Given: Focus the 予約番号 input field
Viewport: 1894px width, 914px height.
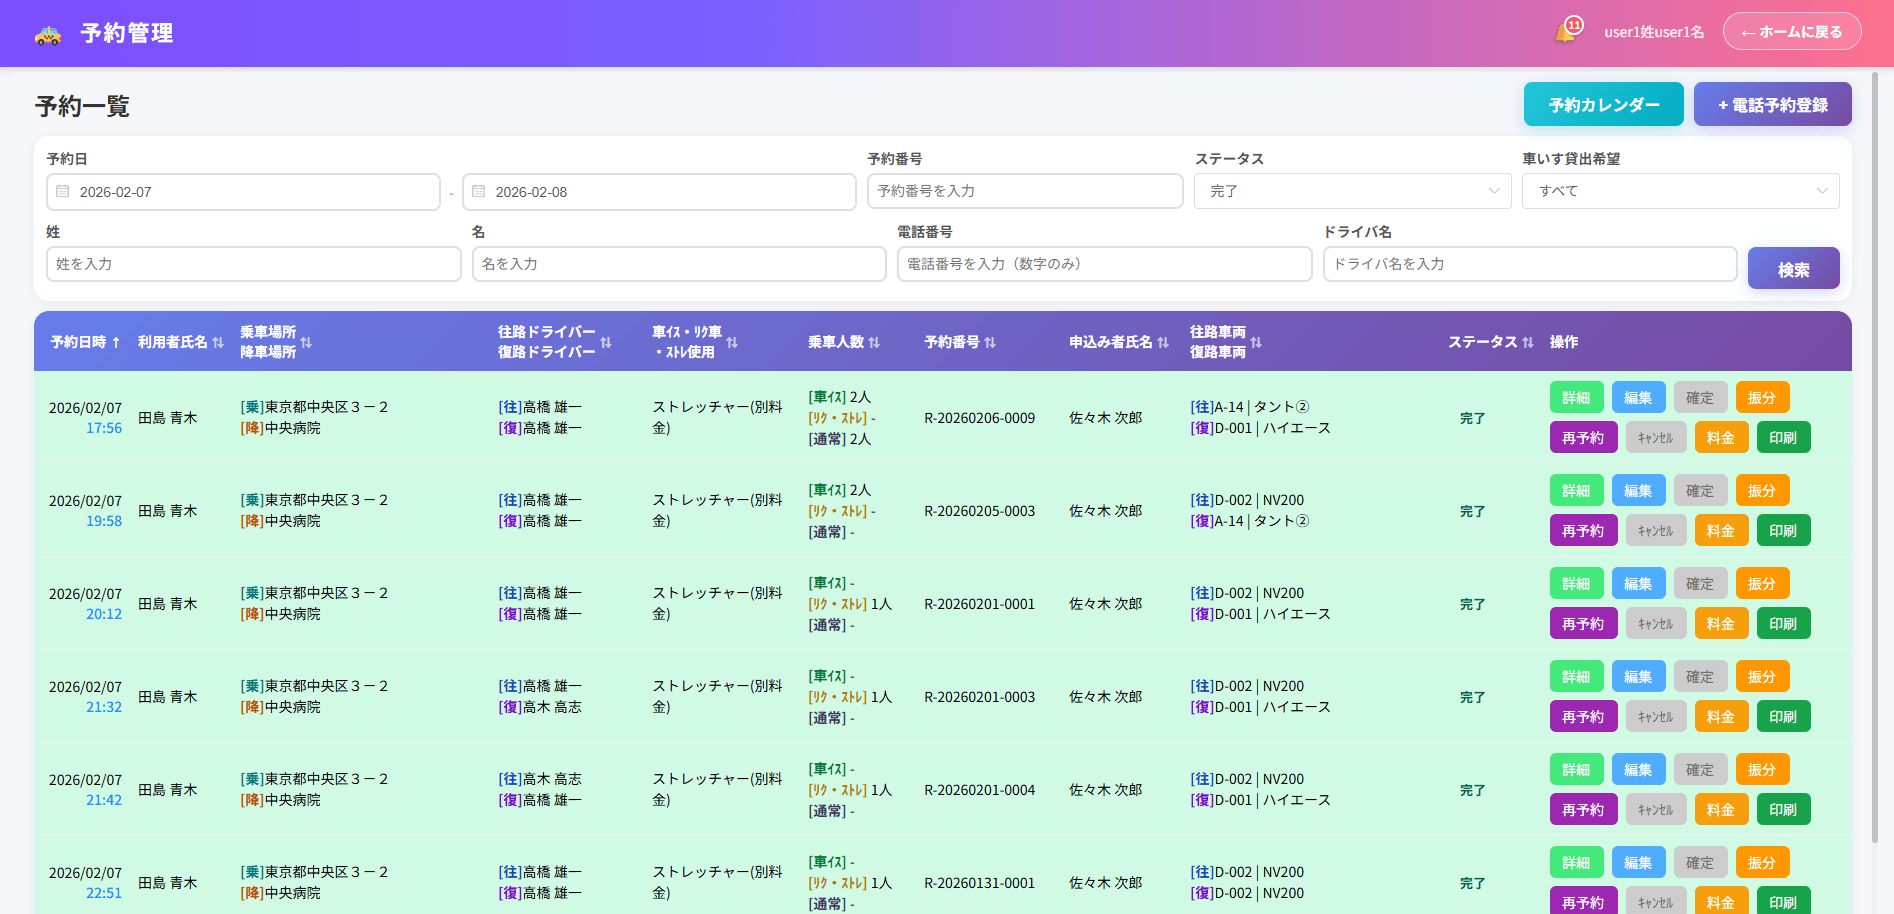Looking at the screenshot, I should [1025, 191].
